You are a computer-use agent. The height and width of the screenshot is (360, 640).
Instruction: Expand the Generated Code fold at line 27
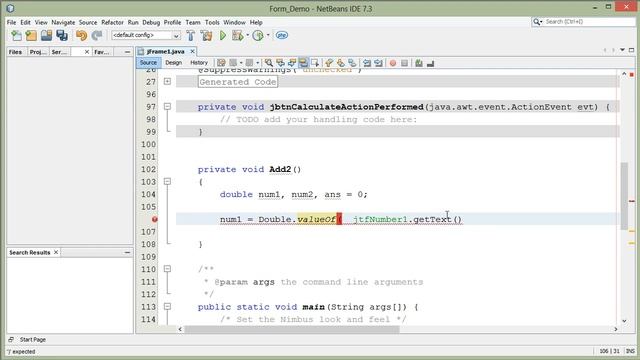(167, 82)
